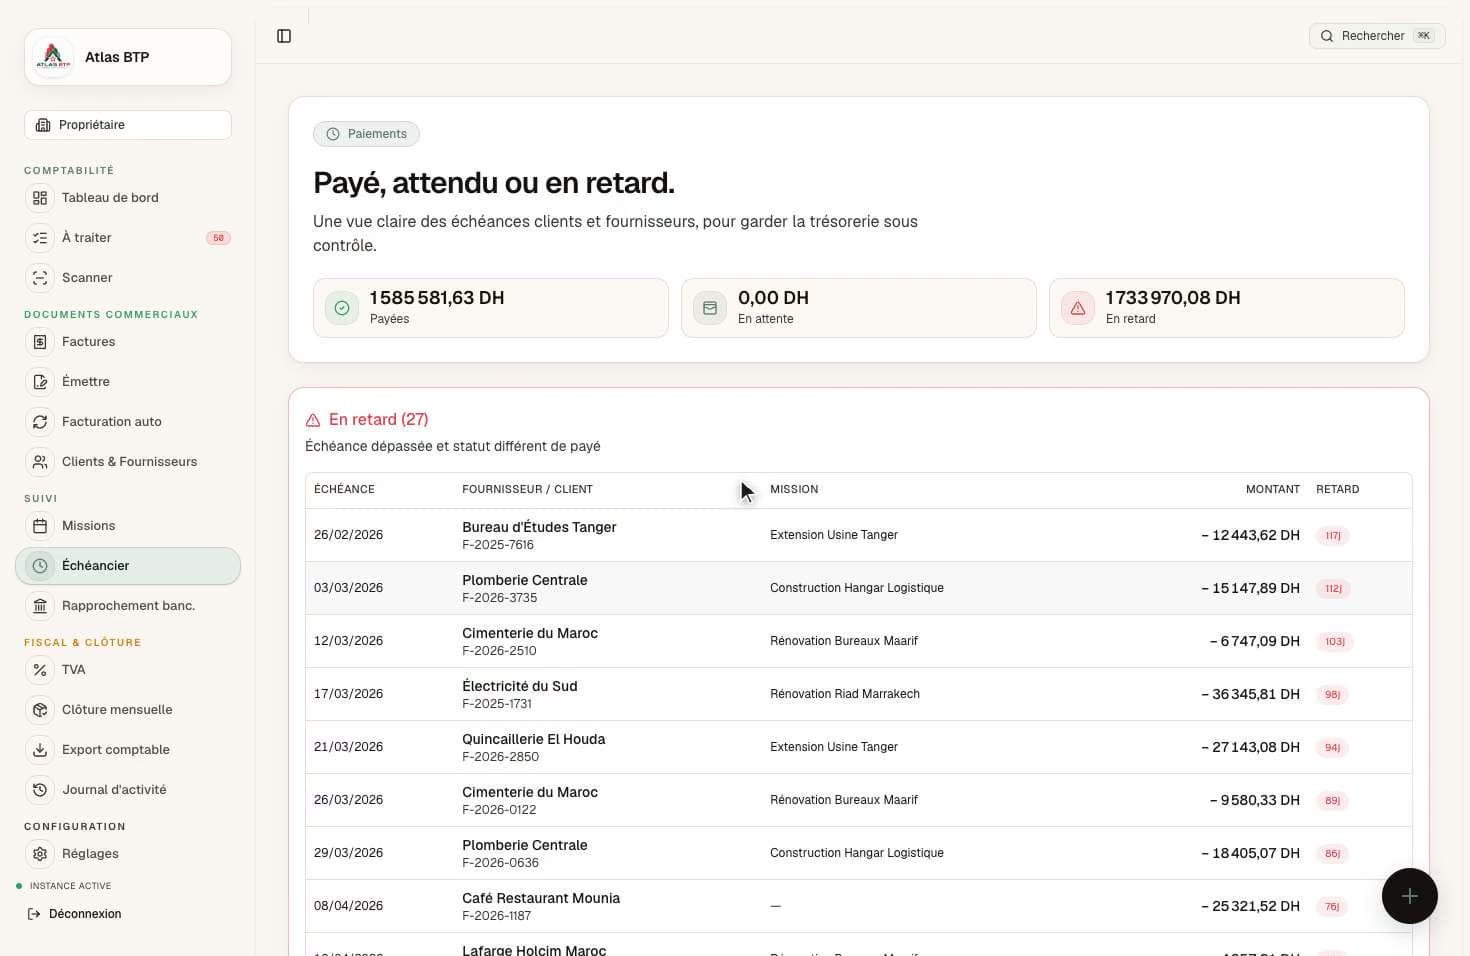Open Facturation auto refresh icon
Screen dimensions: 1470x956
[x=40, y=422]
